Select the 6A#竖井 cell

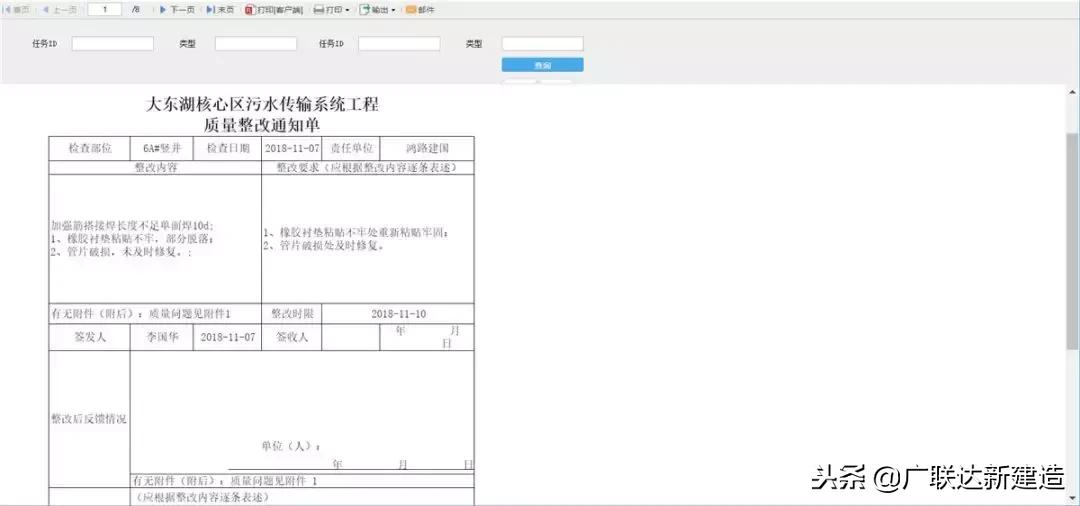(x=162, y=148)
